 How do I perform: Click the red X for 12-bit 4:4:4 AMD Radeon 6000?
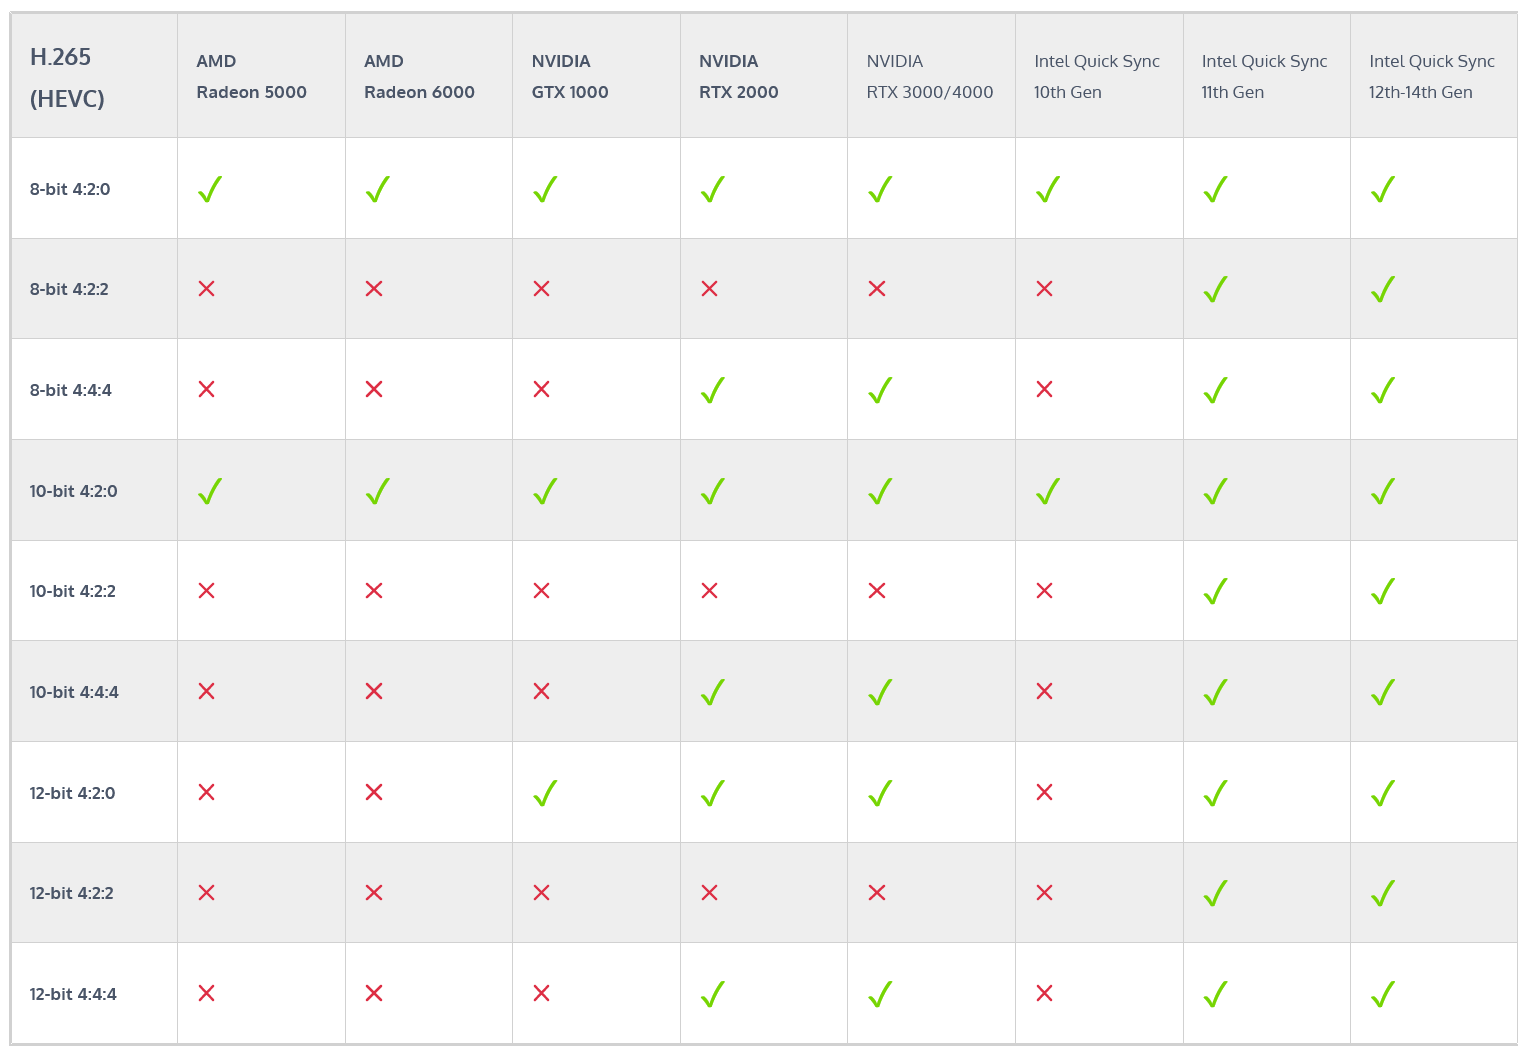point(374,993)
